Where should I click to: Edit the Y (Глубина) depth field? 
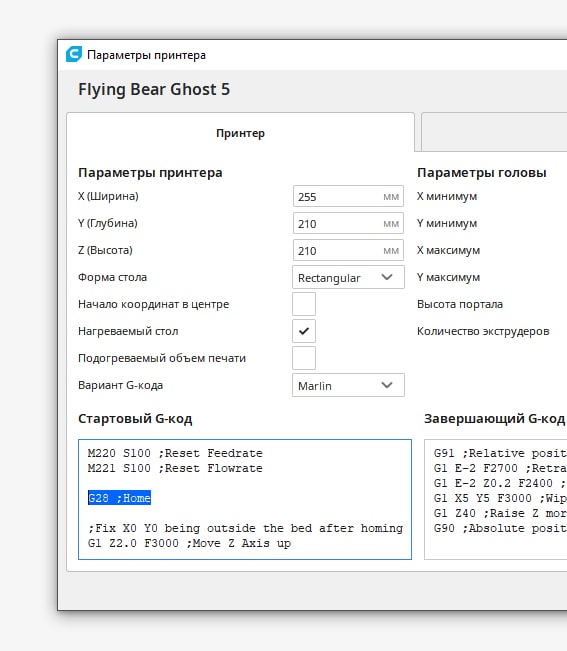pyautogui.click(x=348, y=223)
